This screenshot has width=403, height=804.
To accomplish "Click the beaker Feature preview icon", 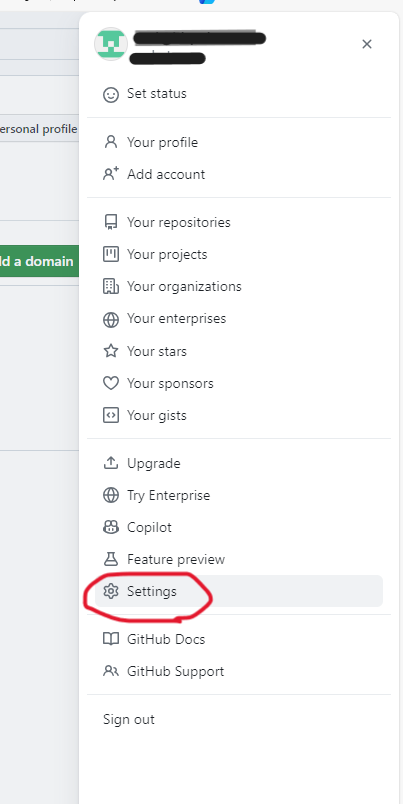I will click(111, 559).
